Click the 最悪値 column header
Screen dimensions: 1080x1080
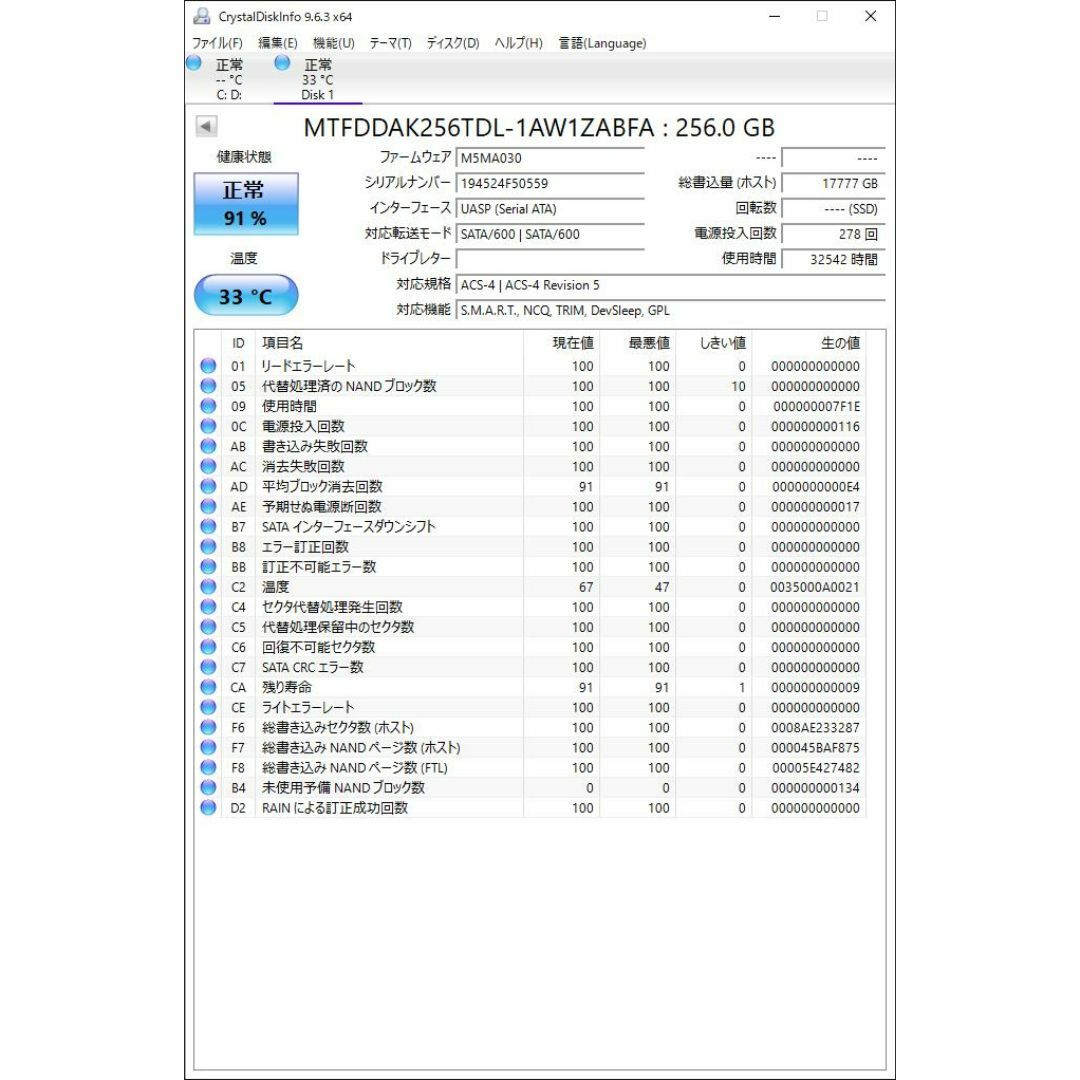pyautogui.click(x=637, y=343)
